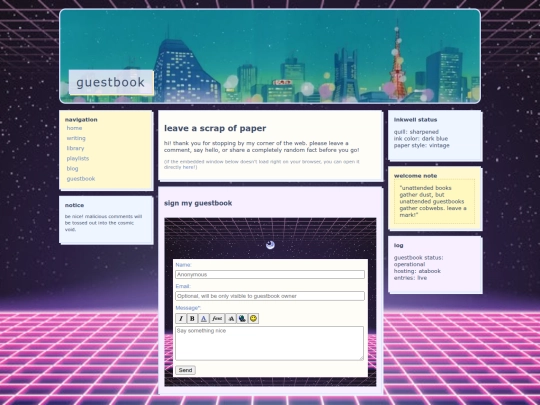Open the font picker button

click(217, 319)
